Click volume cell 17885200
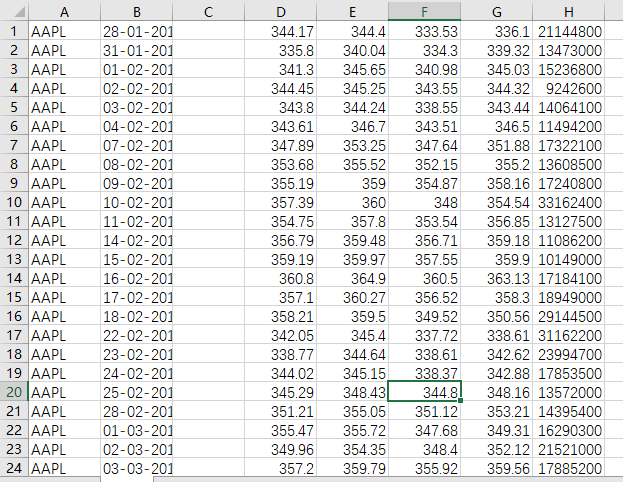This screenshot has height=482, width=623. (569, 468)
